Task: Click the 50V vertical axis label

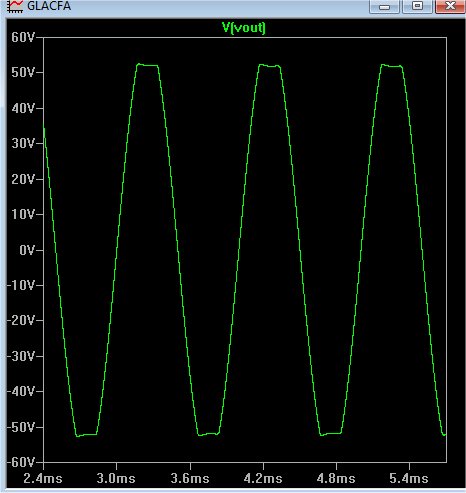Action: (x=23, y=72)
